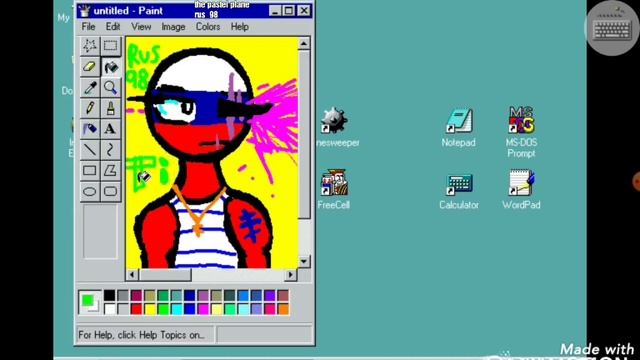Click the current foreground/background color box
The image size is (640, 360).
coord(89,302)
